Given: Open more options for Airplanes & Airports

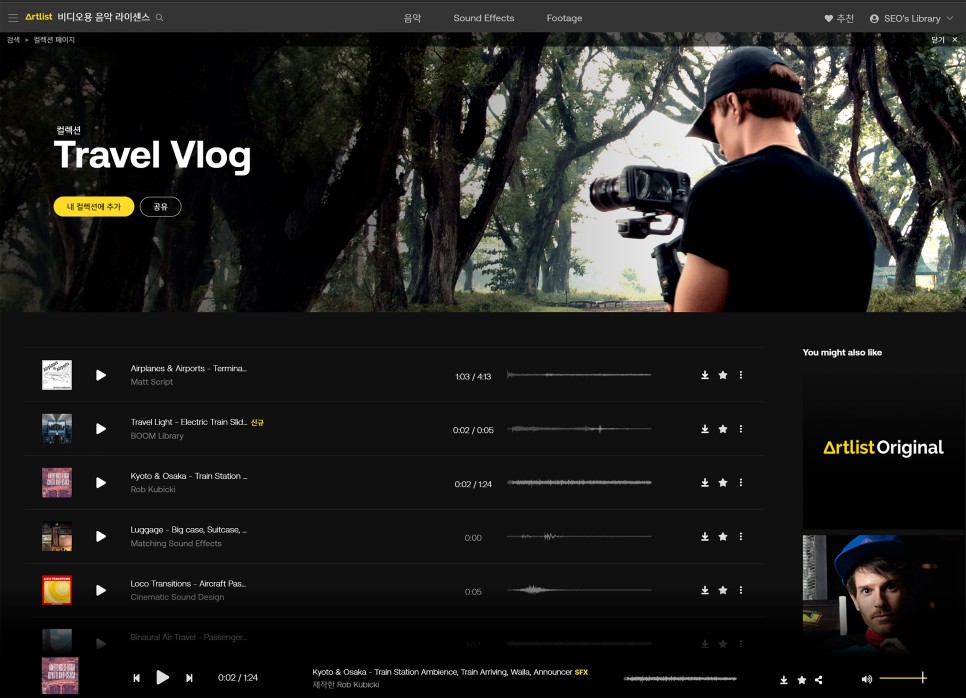Looking at the screenshot, I should [741, 375].
